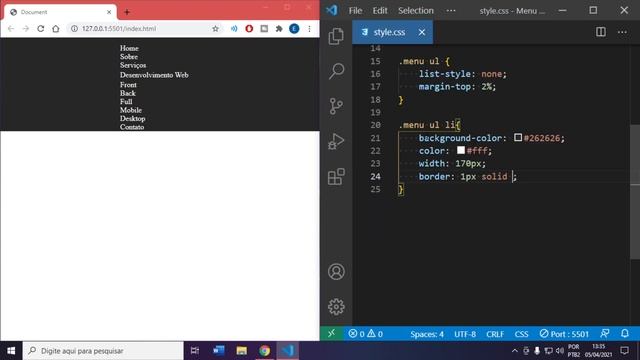Open the File menu
This screenshot has width=640, height=360.
coord(355,11)
